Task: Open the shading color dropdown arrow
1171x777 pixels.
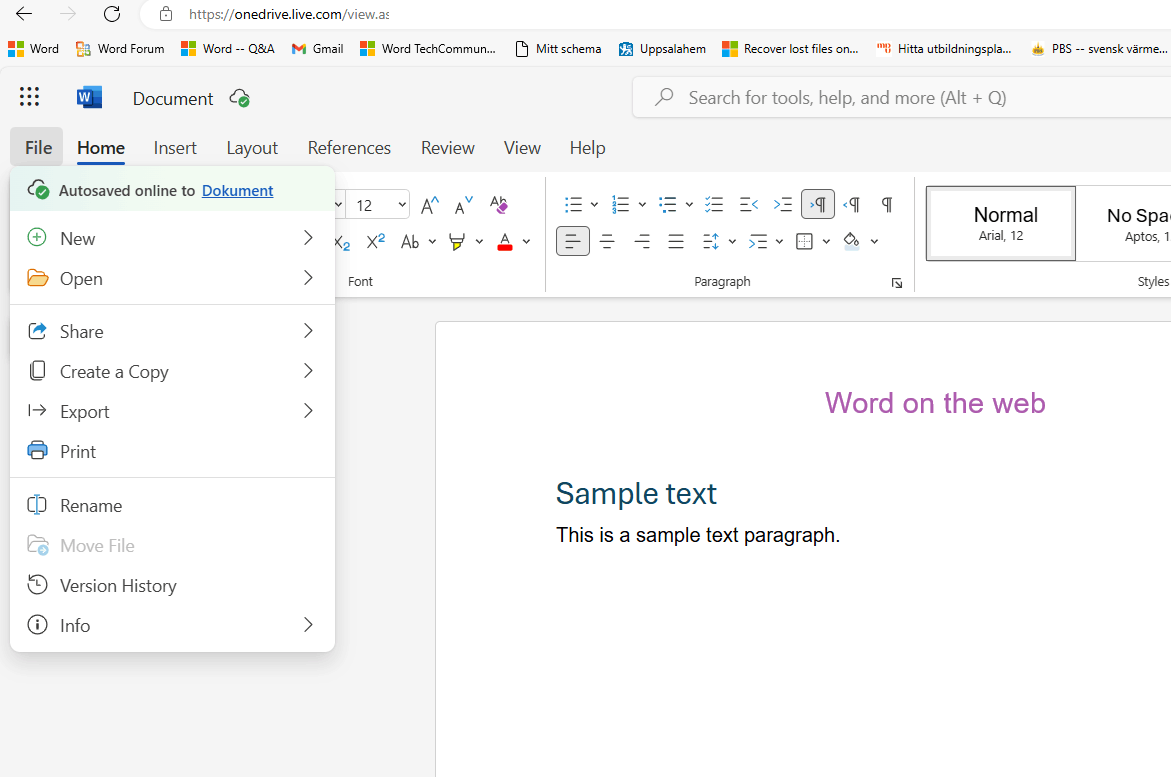Action: 874,241
